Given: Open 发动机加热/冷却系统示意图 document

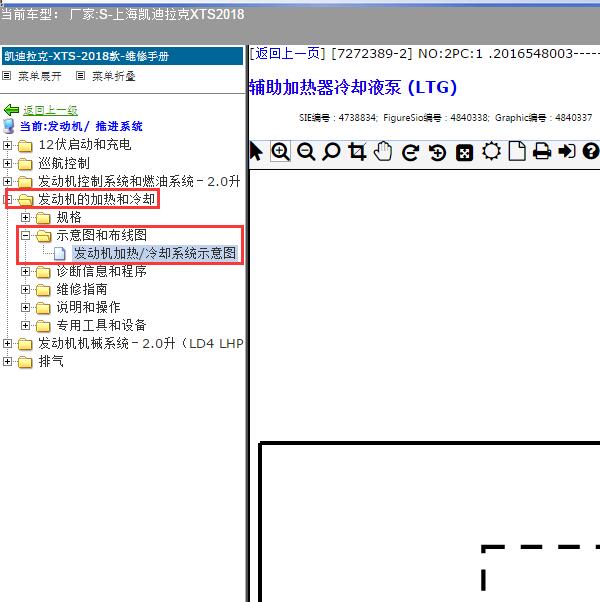Looking at the screenshot, I should click(x=155, y=253).
